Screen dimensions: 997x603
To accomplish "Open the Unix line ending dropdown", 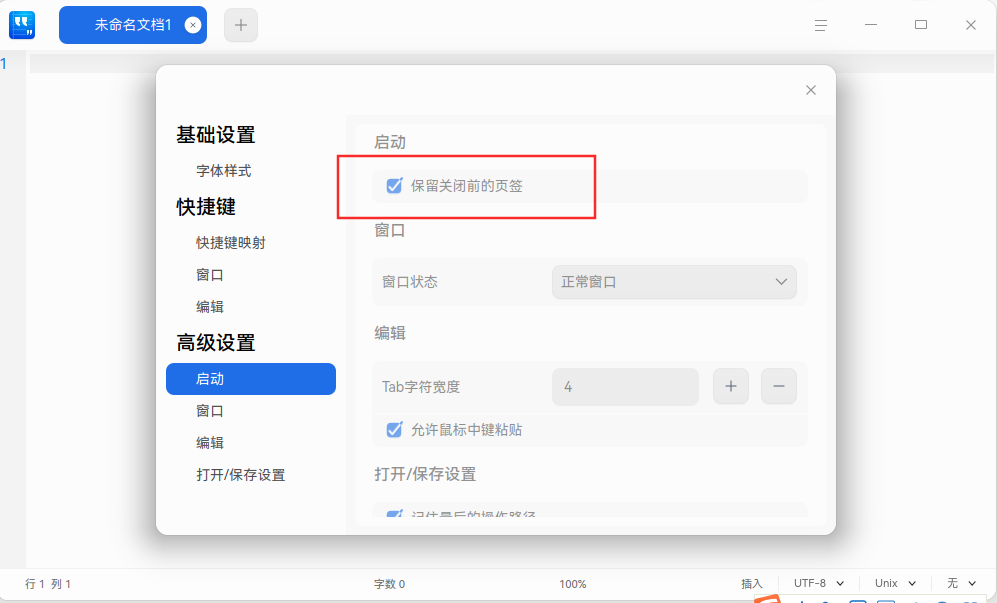I will point(895,583).
